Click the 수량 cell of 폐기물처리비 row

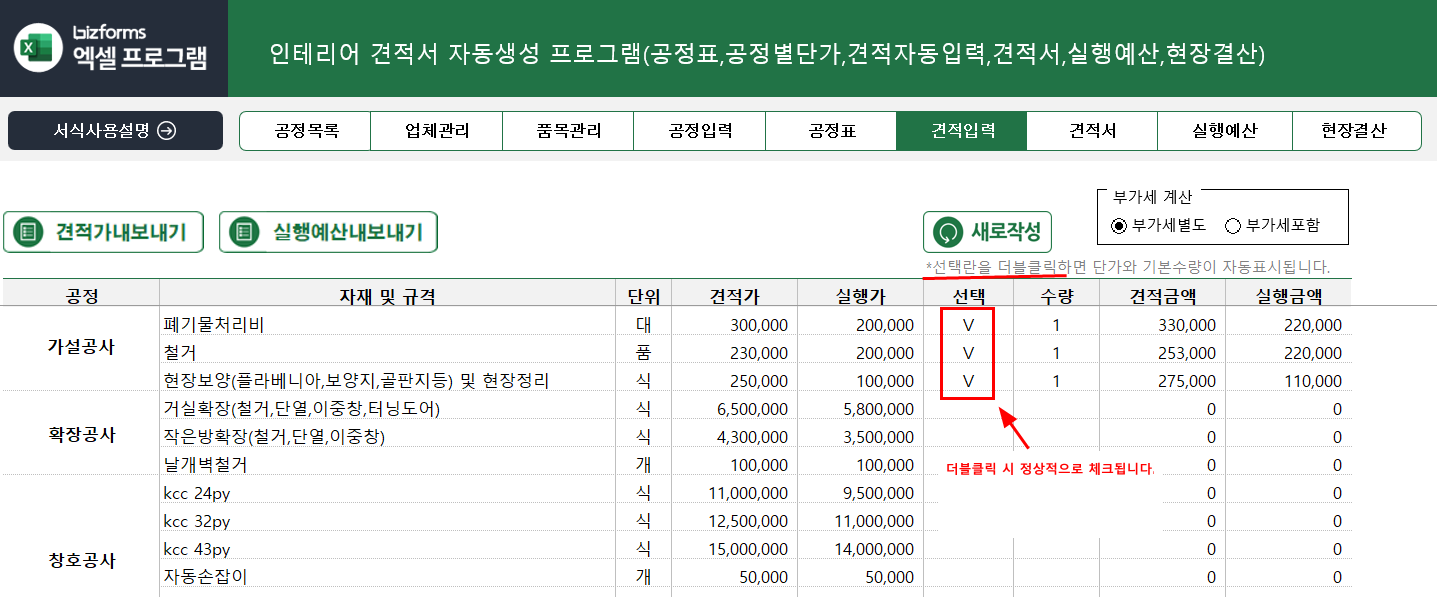1056,324
